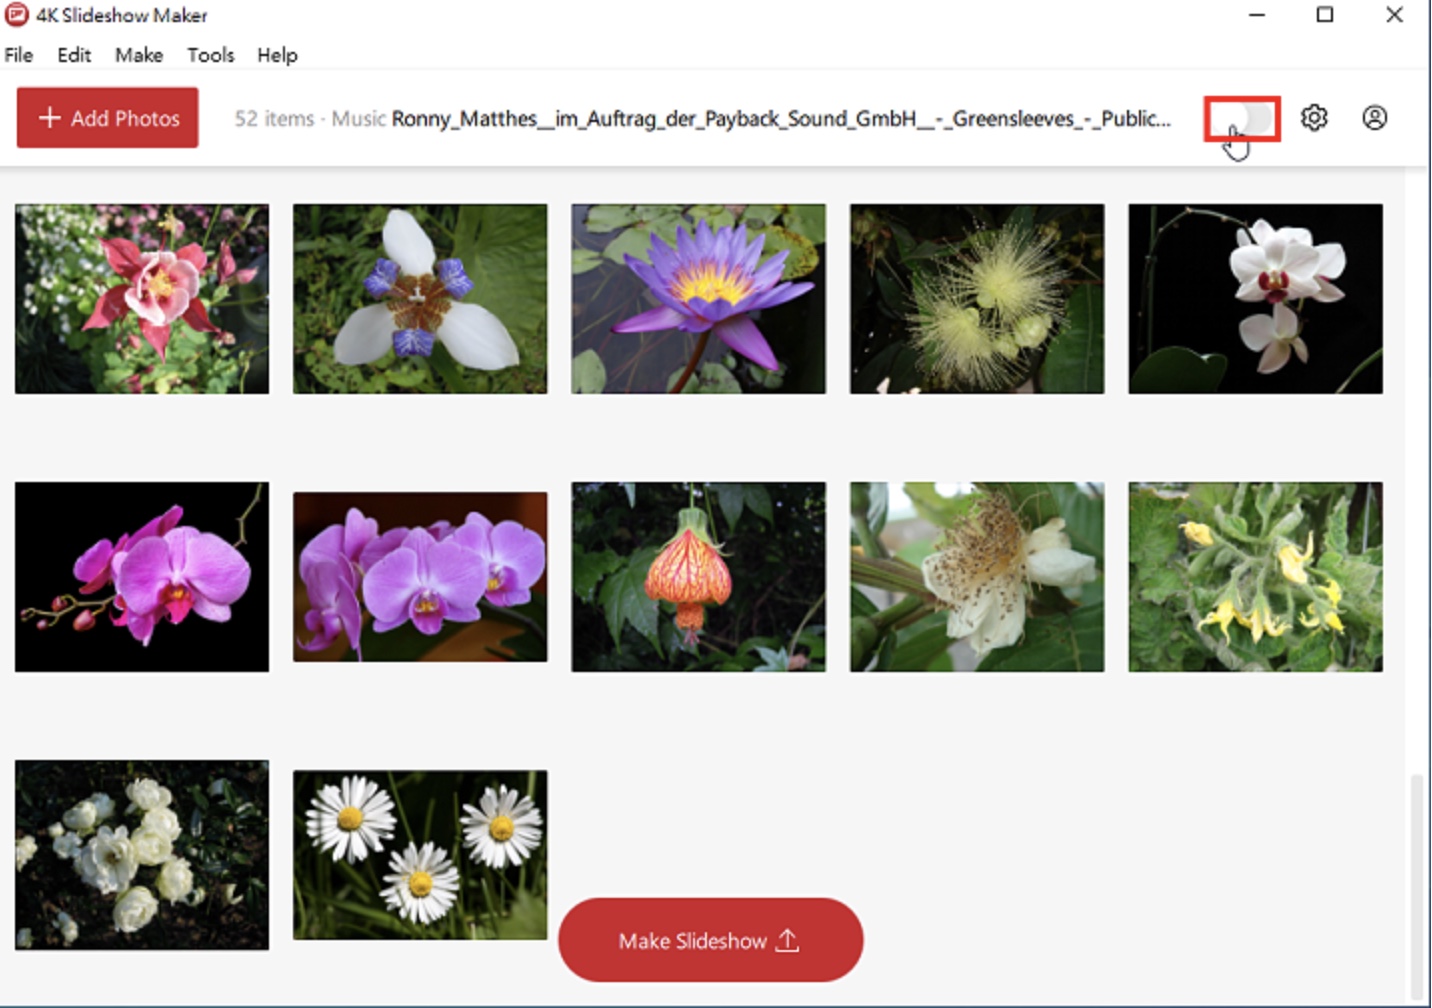Open the File menu
The height and width of the screenshot is (1008, 1432).
[x=19, y=55]
